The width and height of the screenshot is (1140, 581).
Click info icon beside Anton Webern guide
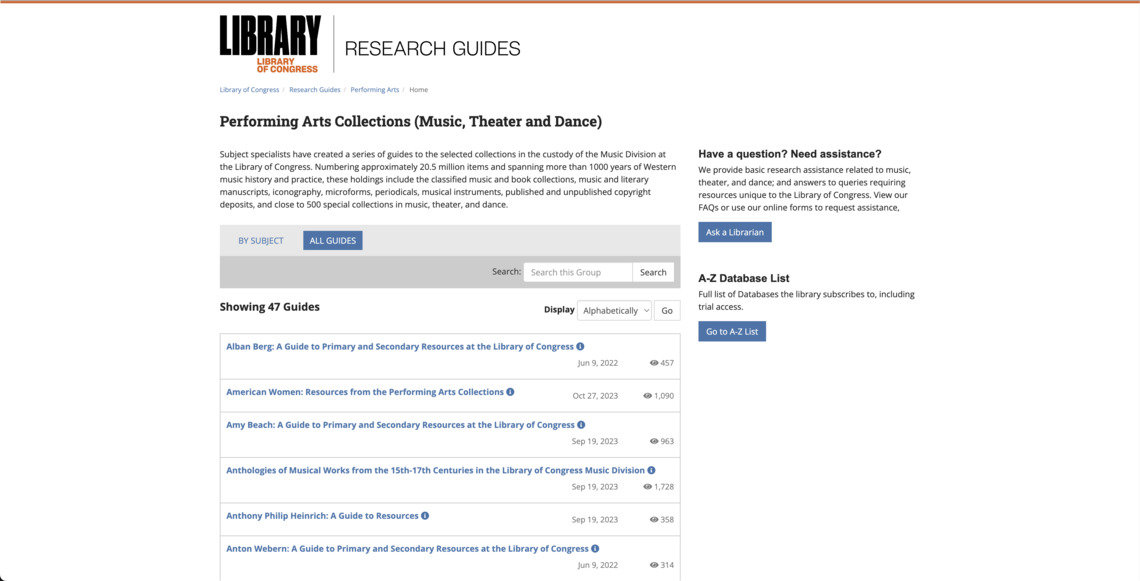point(595,549)
